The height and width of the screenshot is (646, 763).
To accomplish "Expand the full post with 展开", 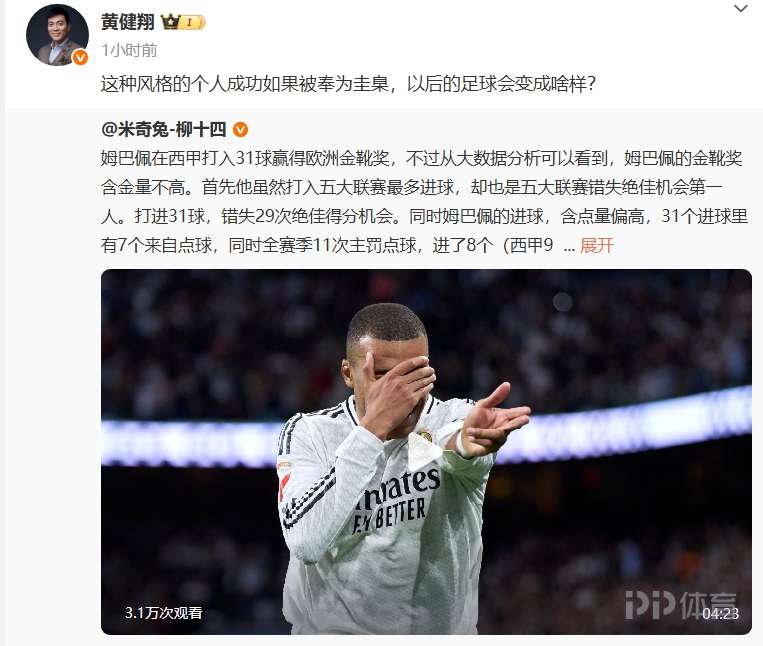I will [x=597, y=245].
